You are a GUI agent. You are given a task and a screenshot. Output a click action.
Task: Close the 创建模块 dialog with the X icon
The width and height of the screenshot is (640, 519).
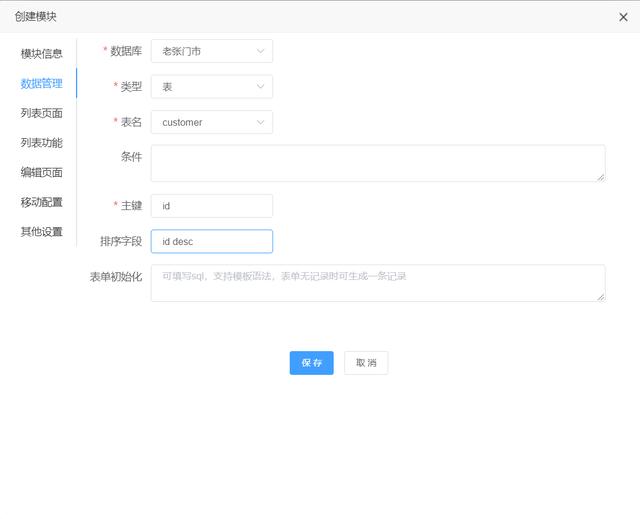coord(623,16)
